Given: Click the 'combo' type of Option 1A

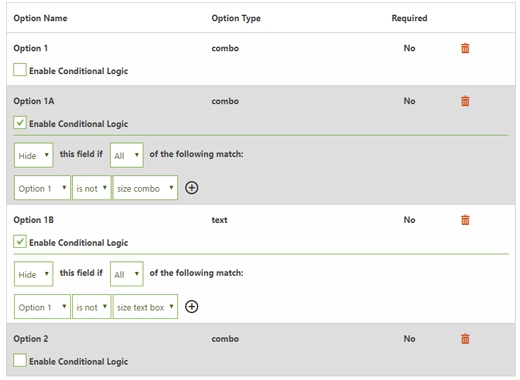Looking at the screenshot, I should coord(225,101).
